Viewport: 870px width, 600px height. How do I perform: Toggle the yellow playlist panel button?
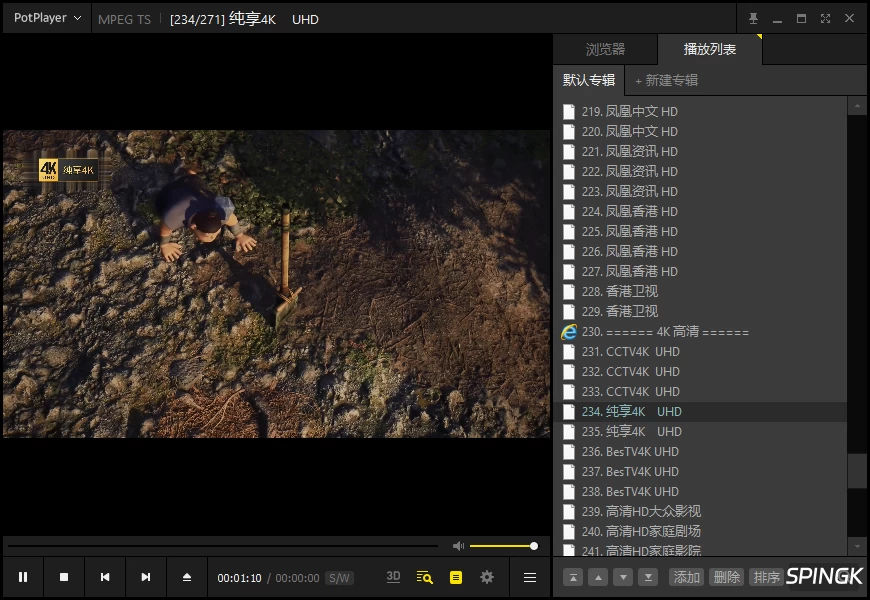pyautogui.click(x=456, y=577)
